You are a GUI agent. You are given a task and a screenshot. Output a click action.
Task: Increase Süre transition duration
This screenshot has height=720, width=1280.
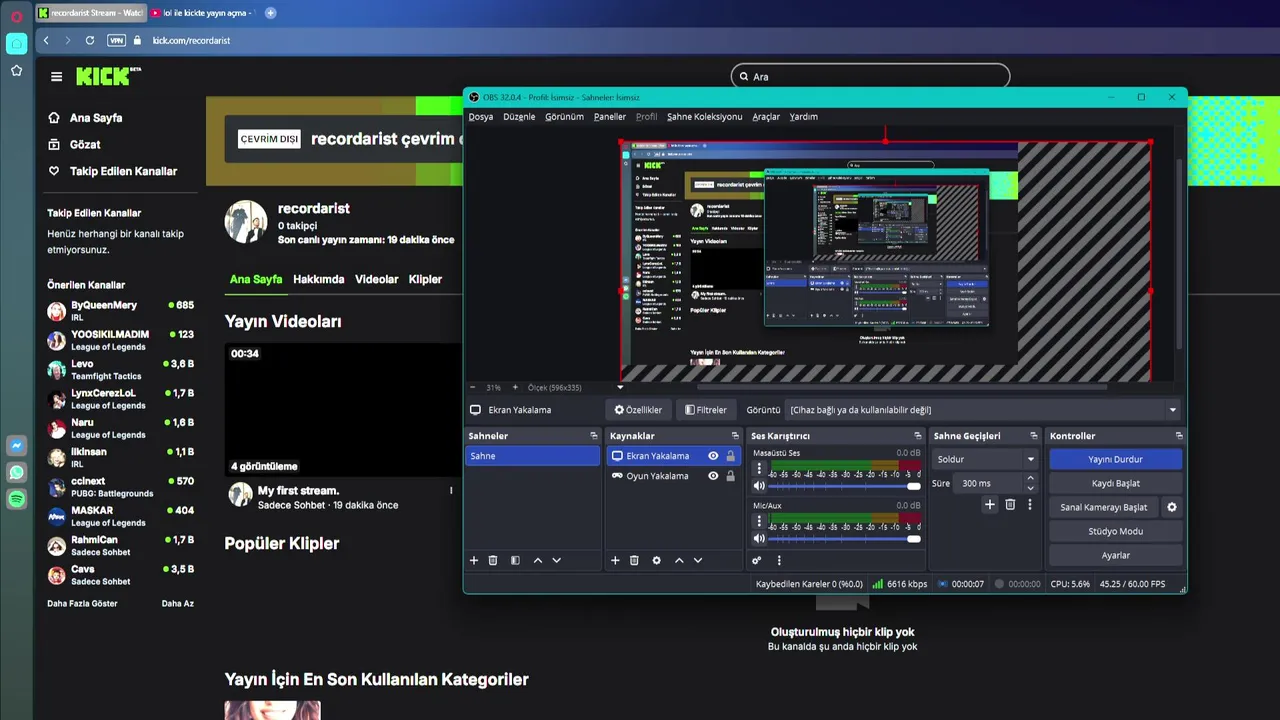[x=1030, y=478]
